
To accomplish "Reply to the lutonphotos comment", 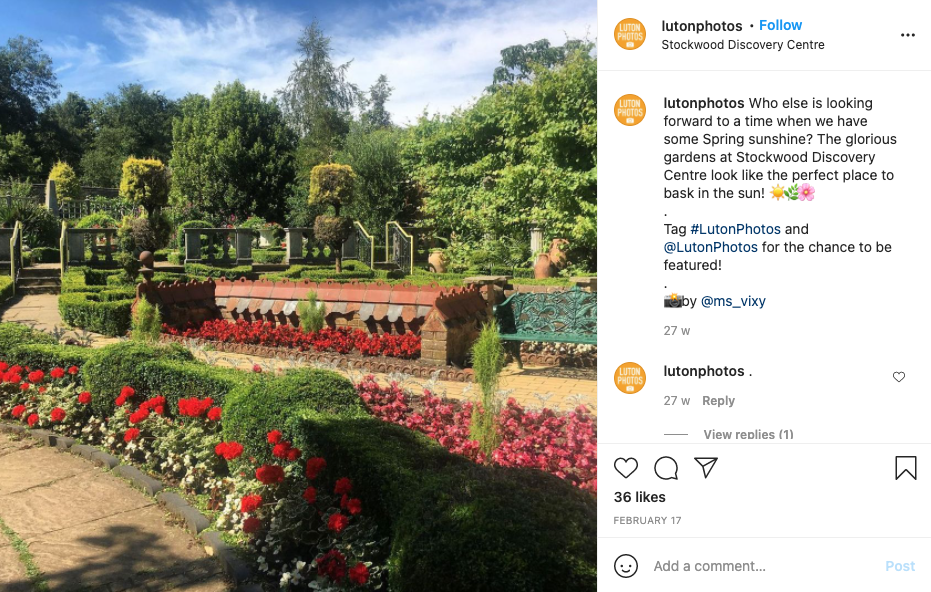I will coord(718,401).
